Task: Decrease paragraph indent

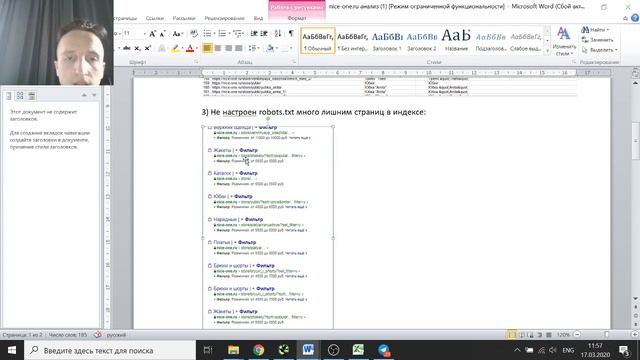Action: [x=253, y=34]
